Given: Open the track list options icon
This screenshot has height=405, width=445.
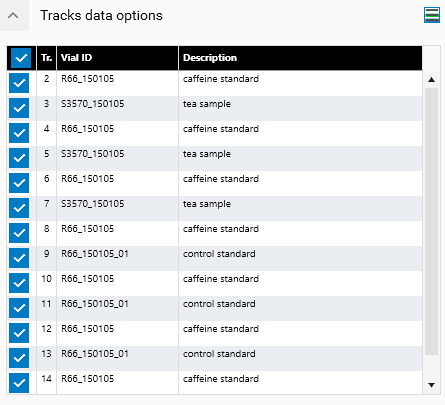Looking at the screenshot, I should 432,15.
